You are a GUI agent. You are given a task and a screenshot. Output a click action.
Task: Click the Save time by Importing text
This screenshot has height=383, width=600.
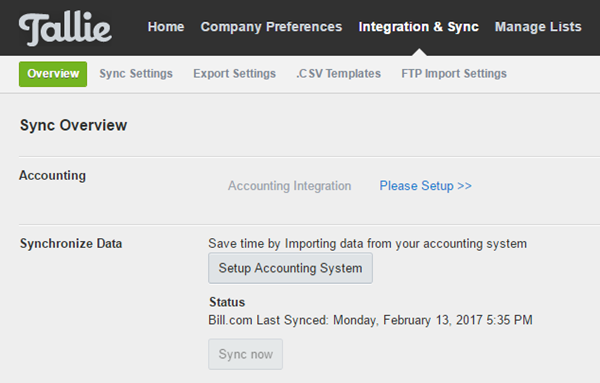pos(367,244)
